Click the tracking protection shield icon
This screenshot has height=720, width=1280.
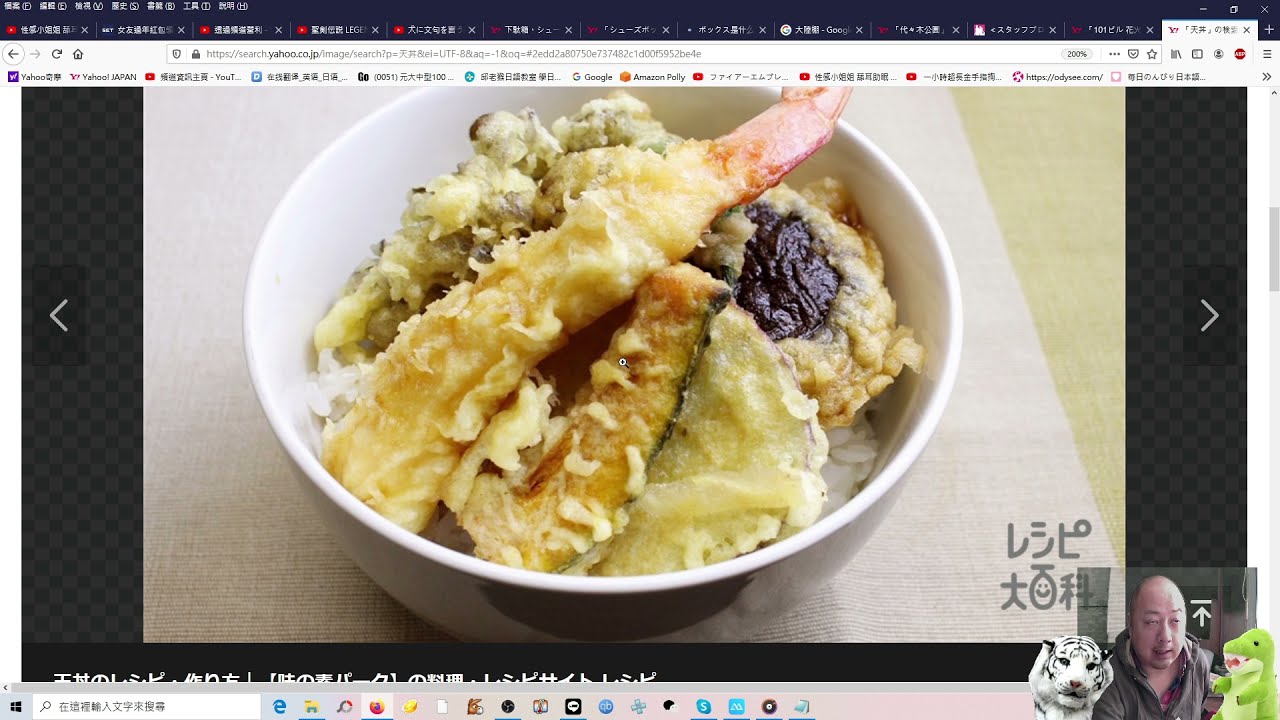click(177, 54)
